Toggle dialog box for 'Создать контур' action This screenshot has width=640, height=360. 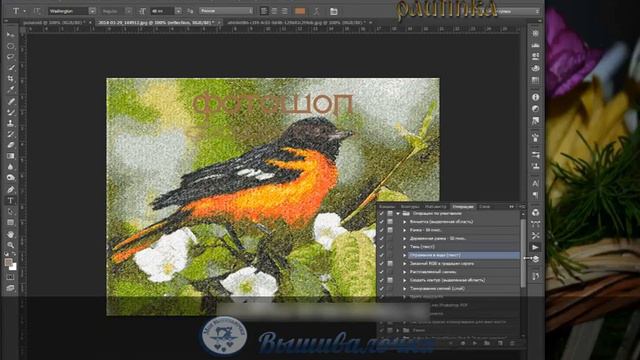point(390,280)
